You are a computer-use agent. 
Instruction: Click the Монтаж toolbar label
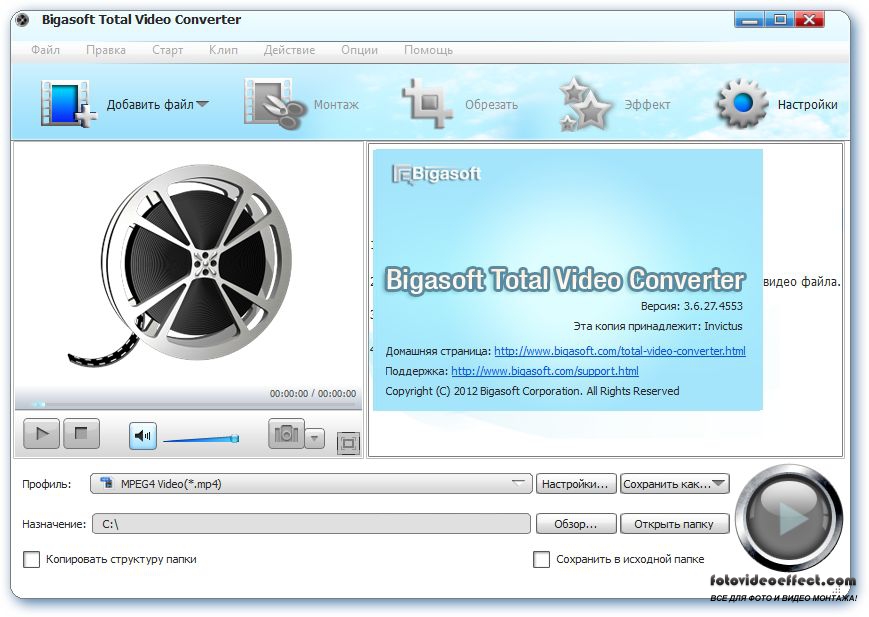336,104
